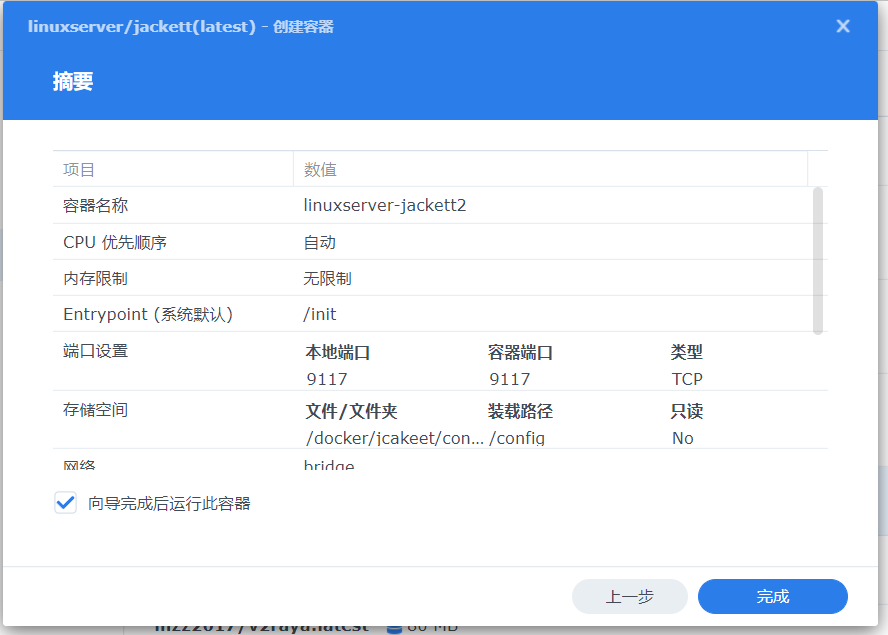Go back with the 上一步 button
The image size is (888, 635).
click(629, 596)
